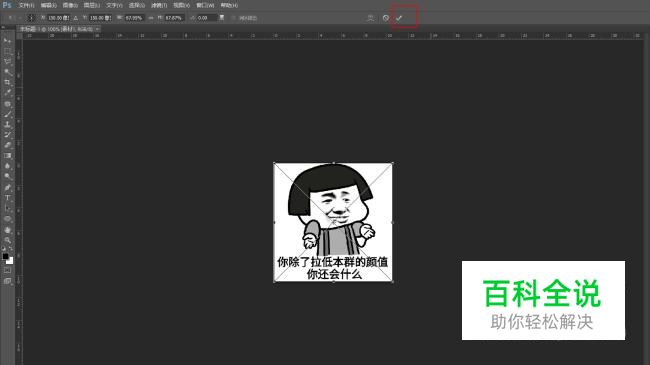
Task: Click the X position field
Action: coord(58,18)
